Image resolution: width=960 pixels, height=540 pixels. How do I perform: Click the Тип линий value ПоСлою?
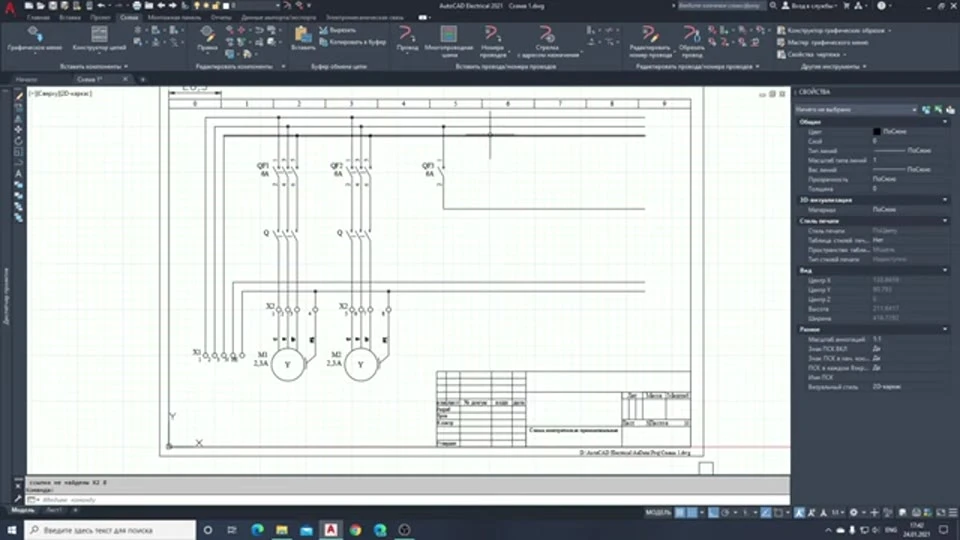point(918,151)
